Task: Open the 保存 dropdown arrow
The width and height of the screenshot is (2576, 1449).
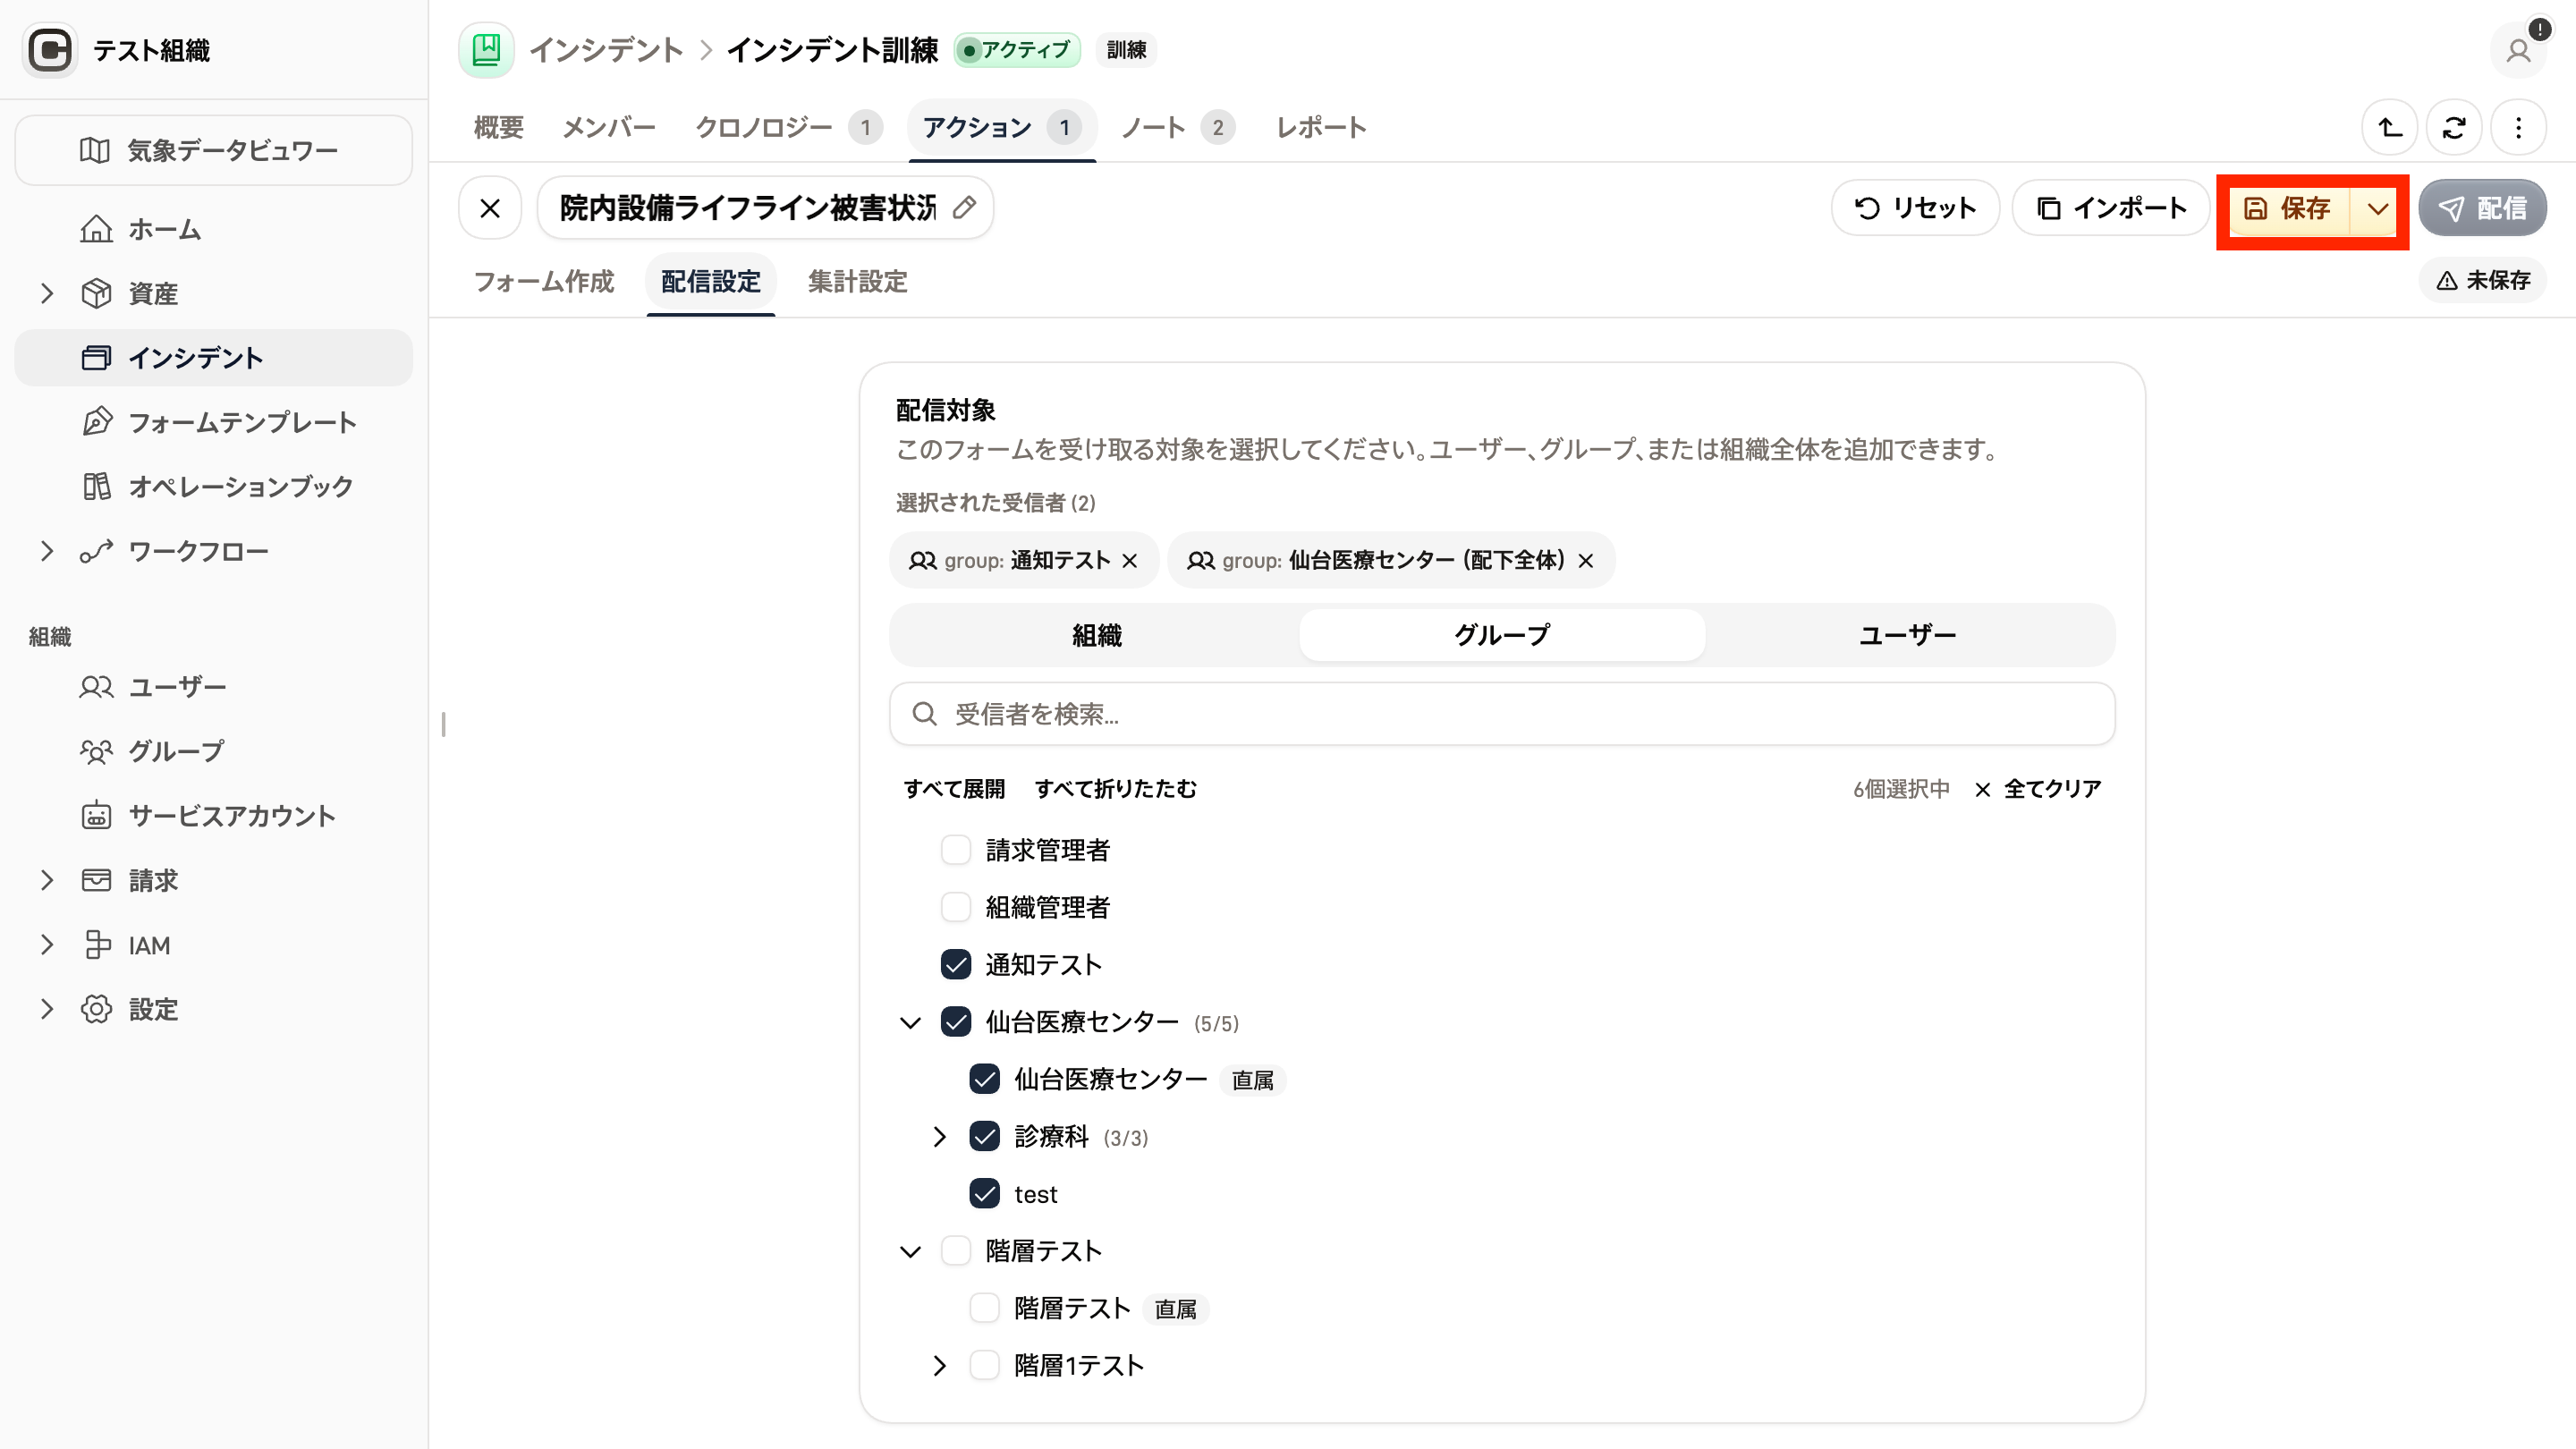Action: tap(2378, 208)
